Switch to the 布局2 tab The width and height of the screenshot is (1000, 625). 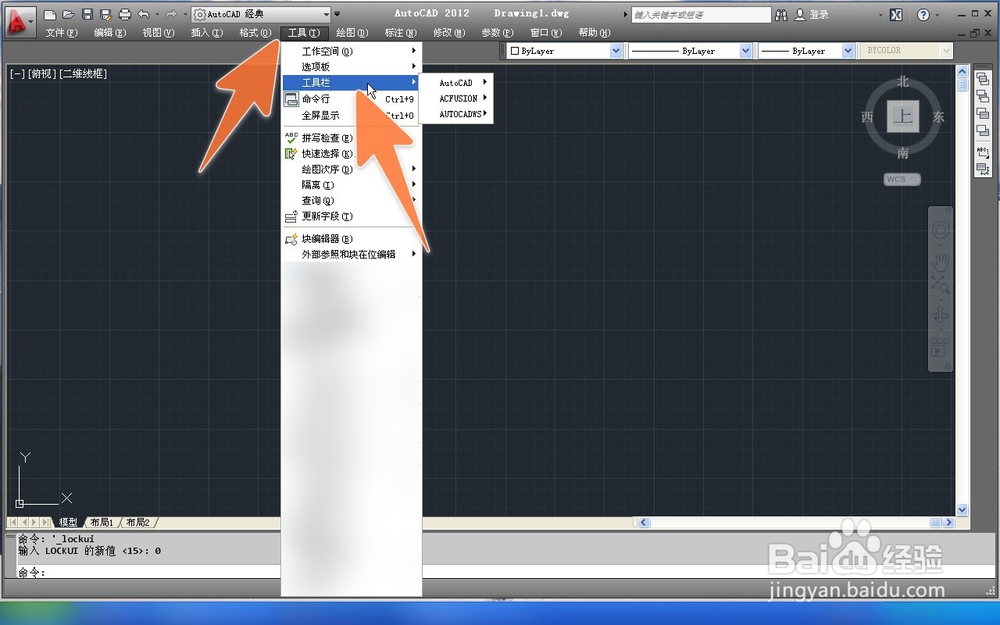[x=138, y=522]
